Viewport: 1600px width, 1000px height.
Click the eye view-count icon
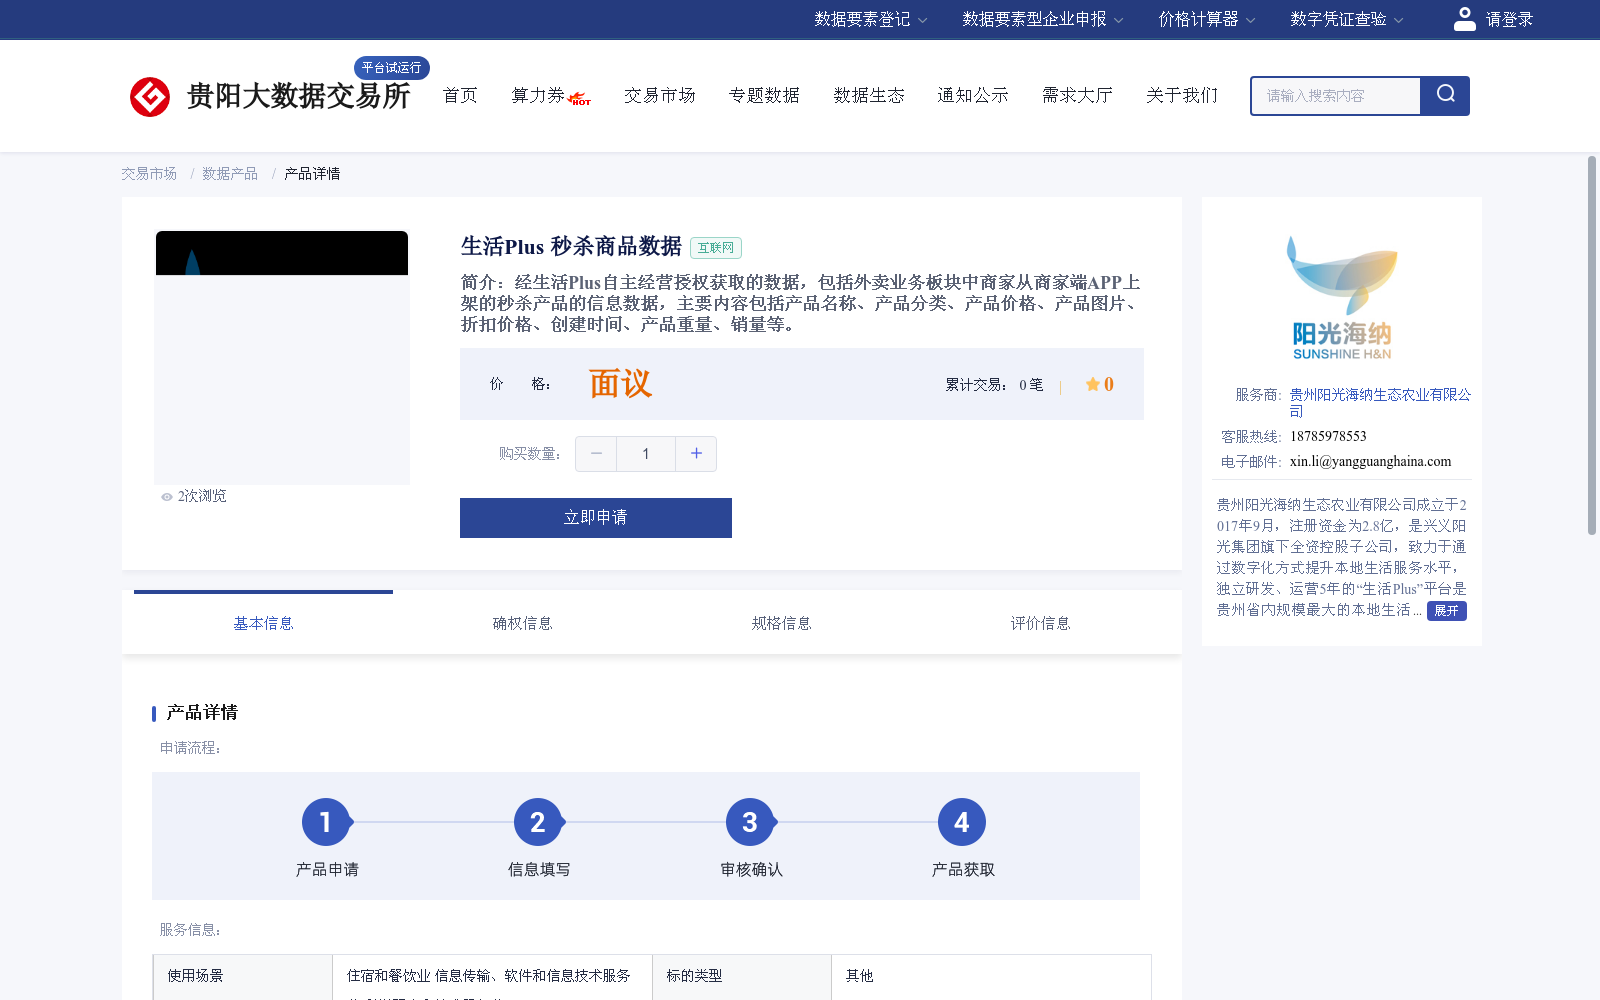pyautogui.click(x=167, y=497)
